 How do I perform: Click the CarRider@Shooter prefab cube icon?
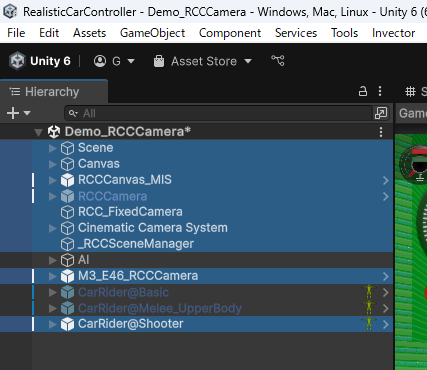67,324
